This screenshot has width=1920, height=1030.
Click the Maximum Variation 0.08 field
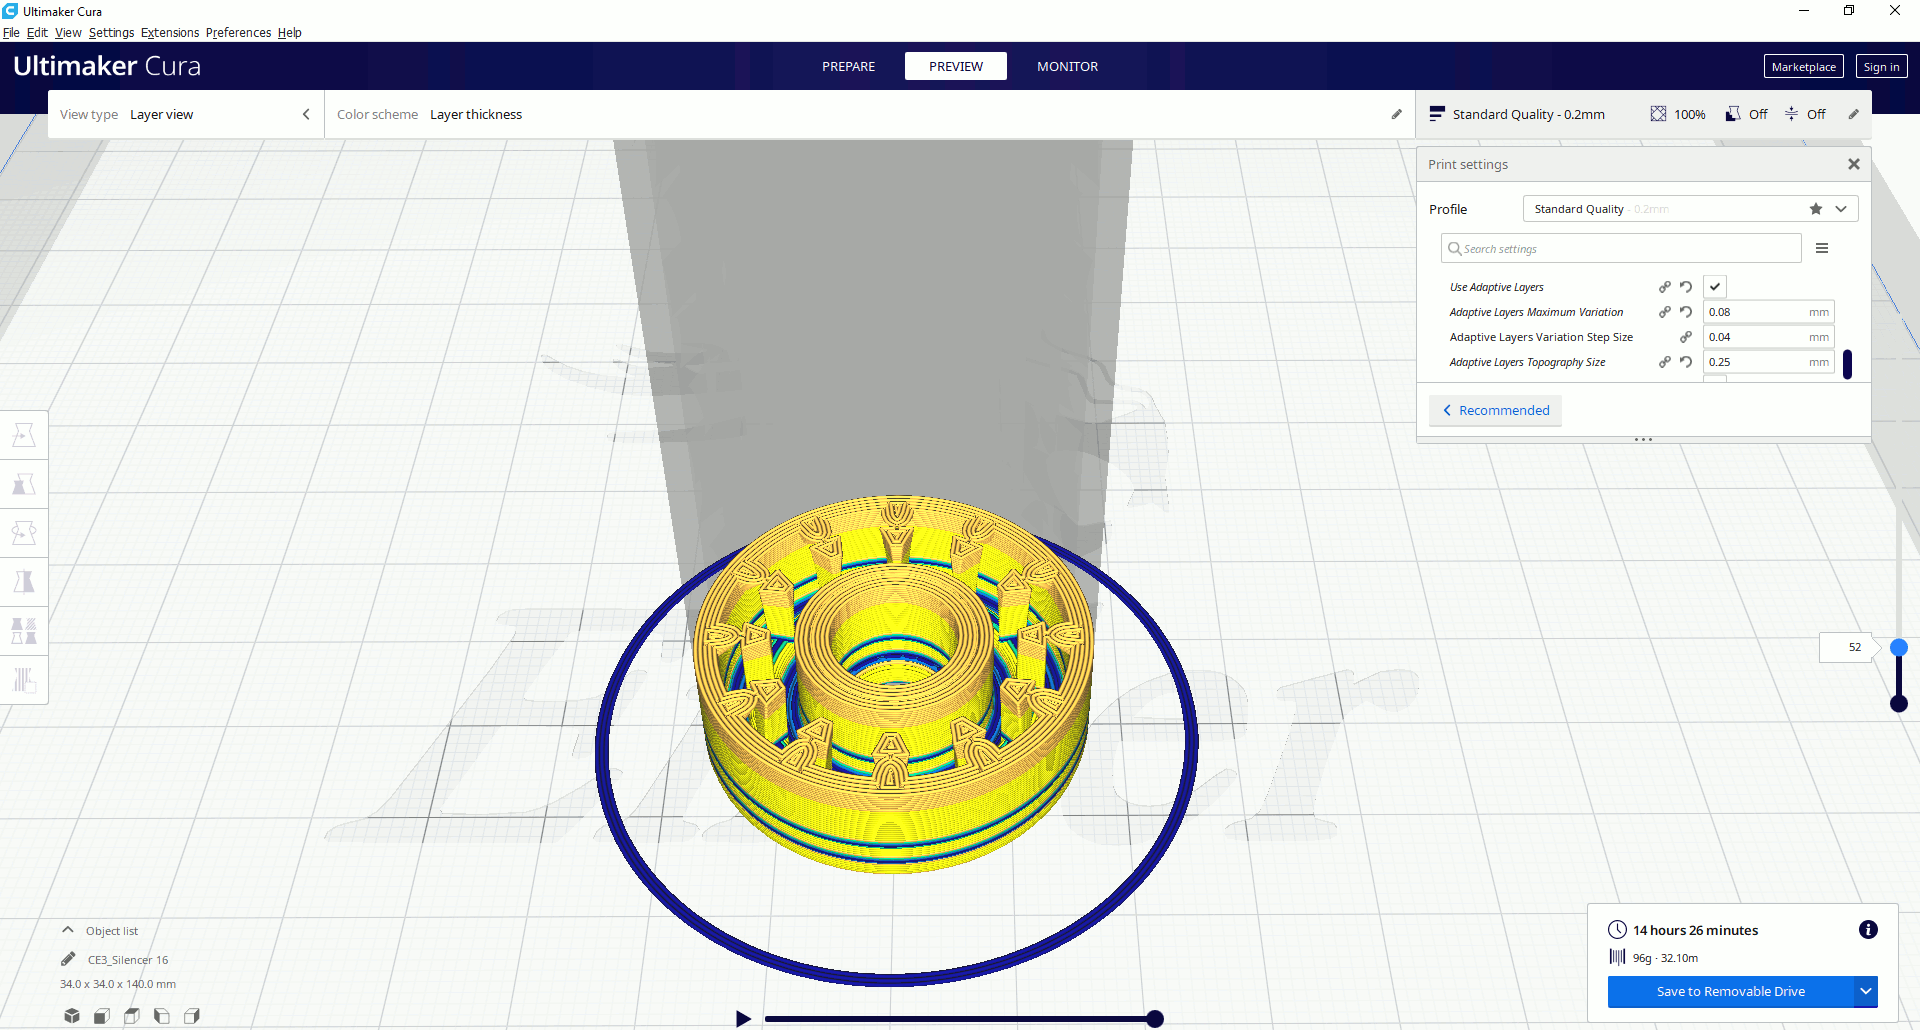(x=1769, y=312)
